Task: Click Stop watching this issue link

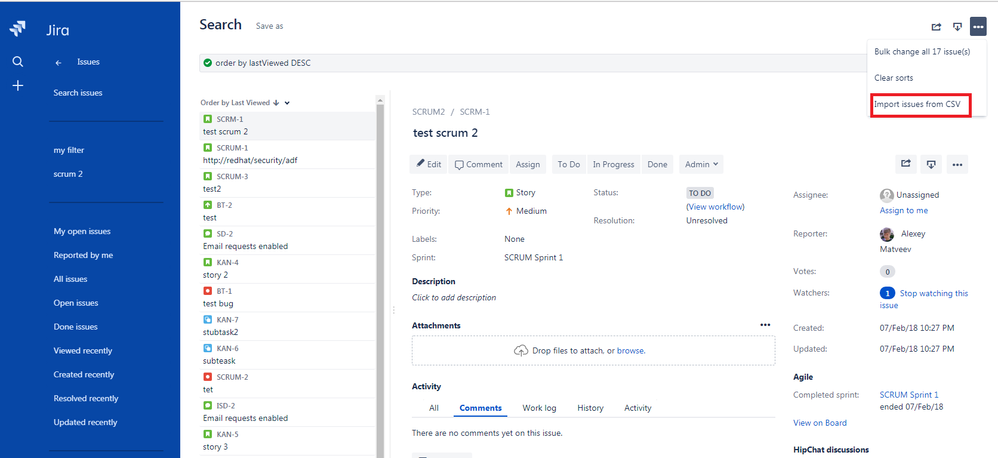Action: point(924,299)
